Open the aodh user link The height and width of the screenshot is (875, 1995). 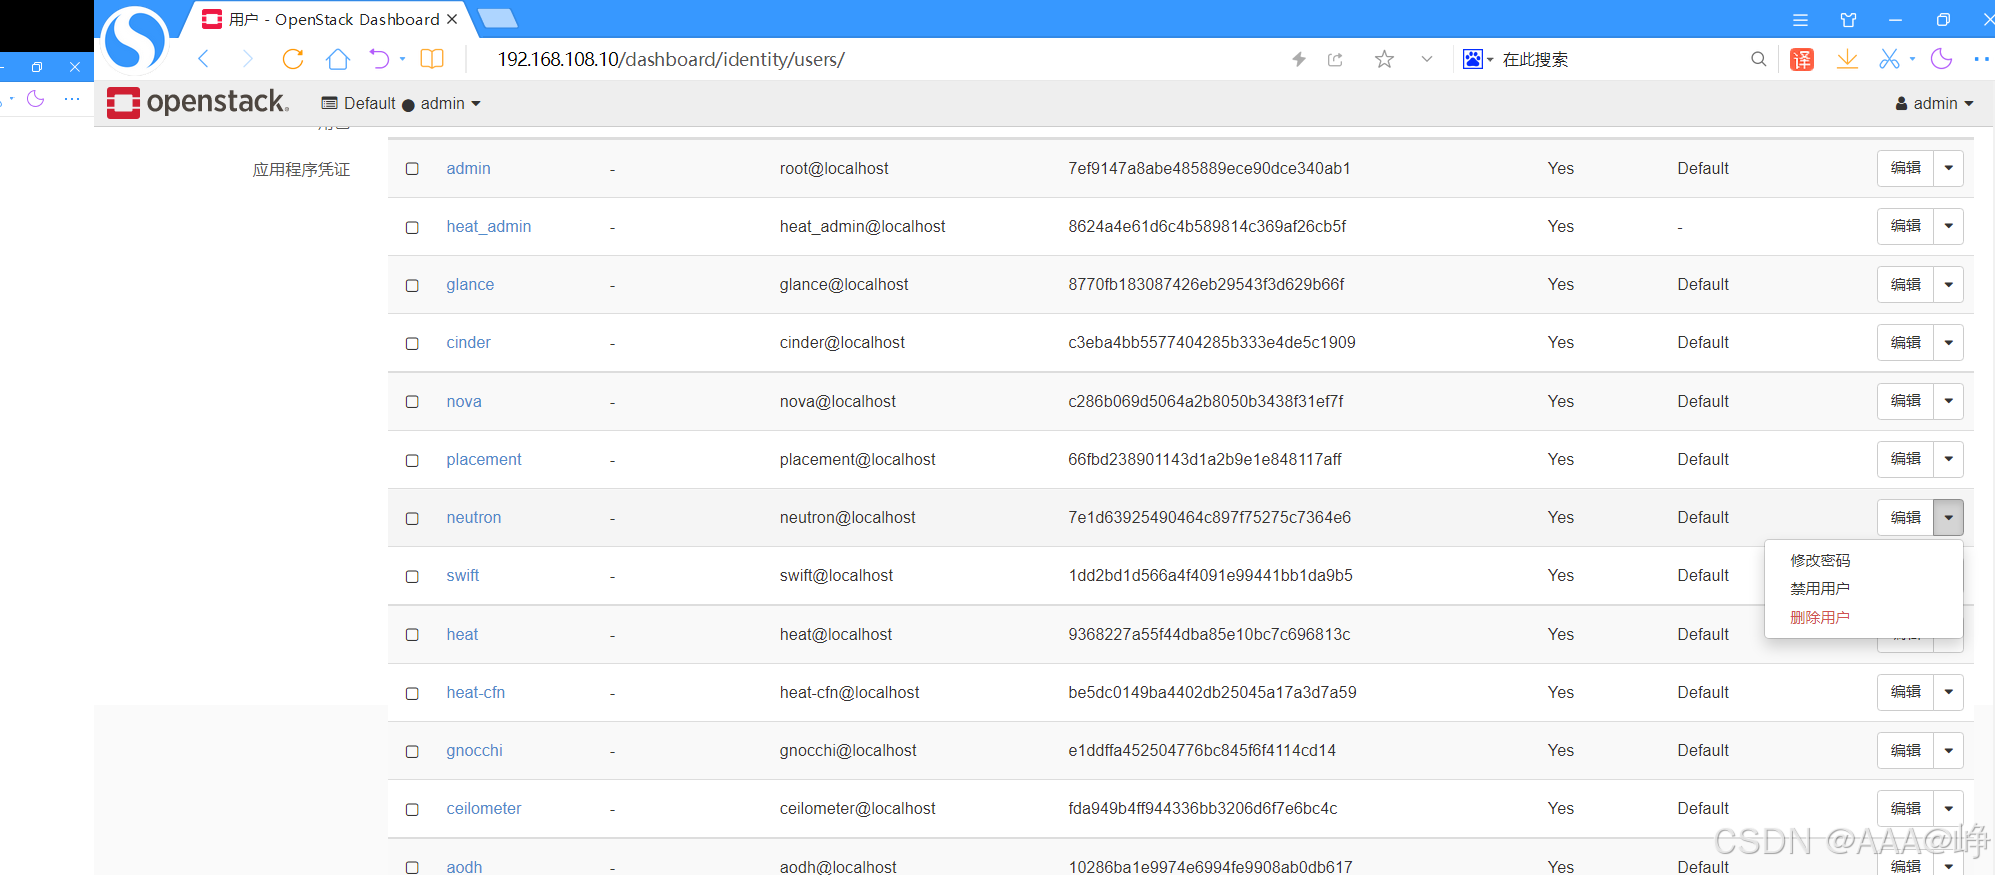click(x=464, y=866)
